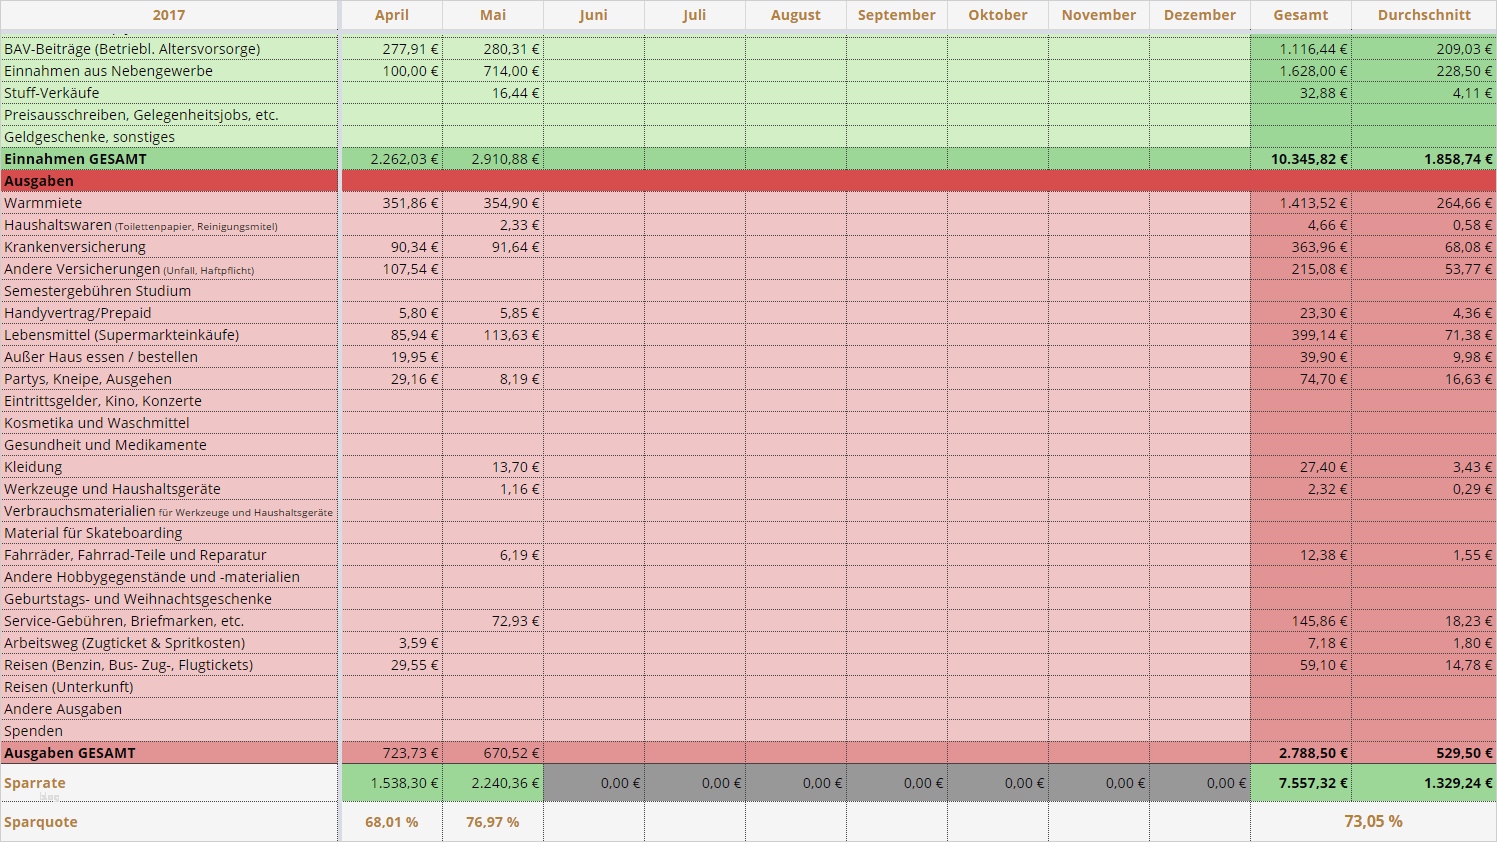Select the Durchschnitt column header
The image size is (1497, 842).
click(1424, 15)
